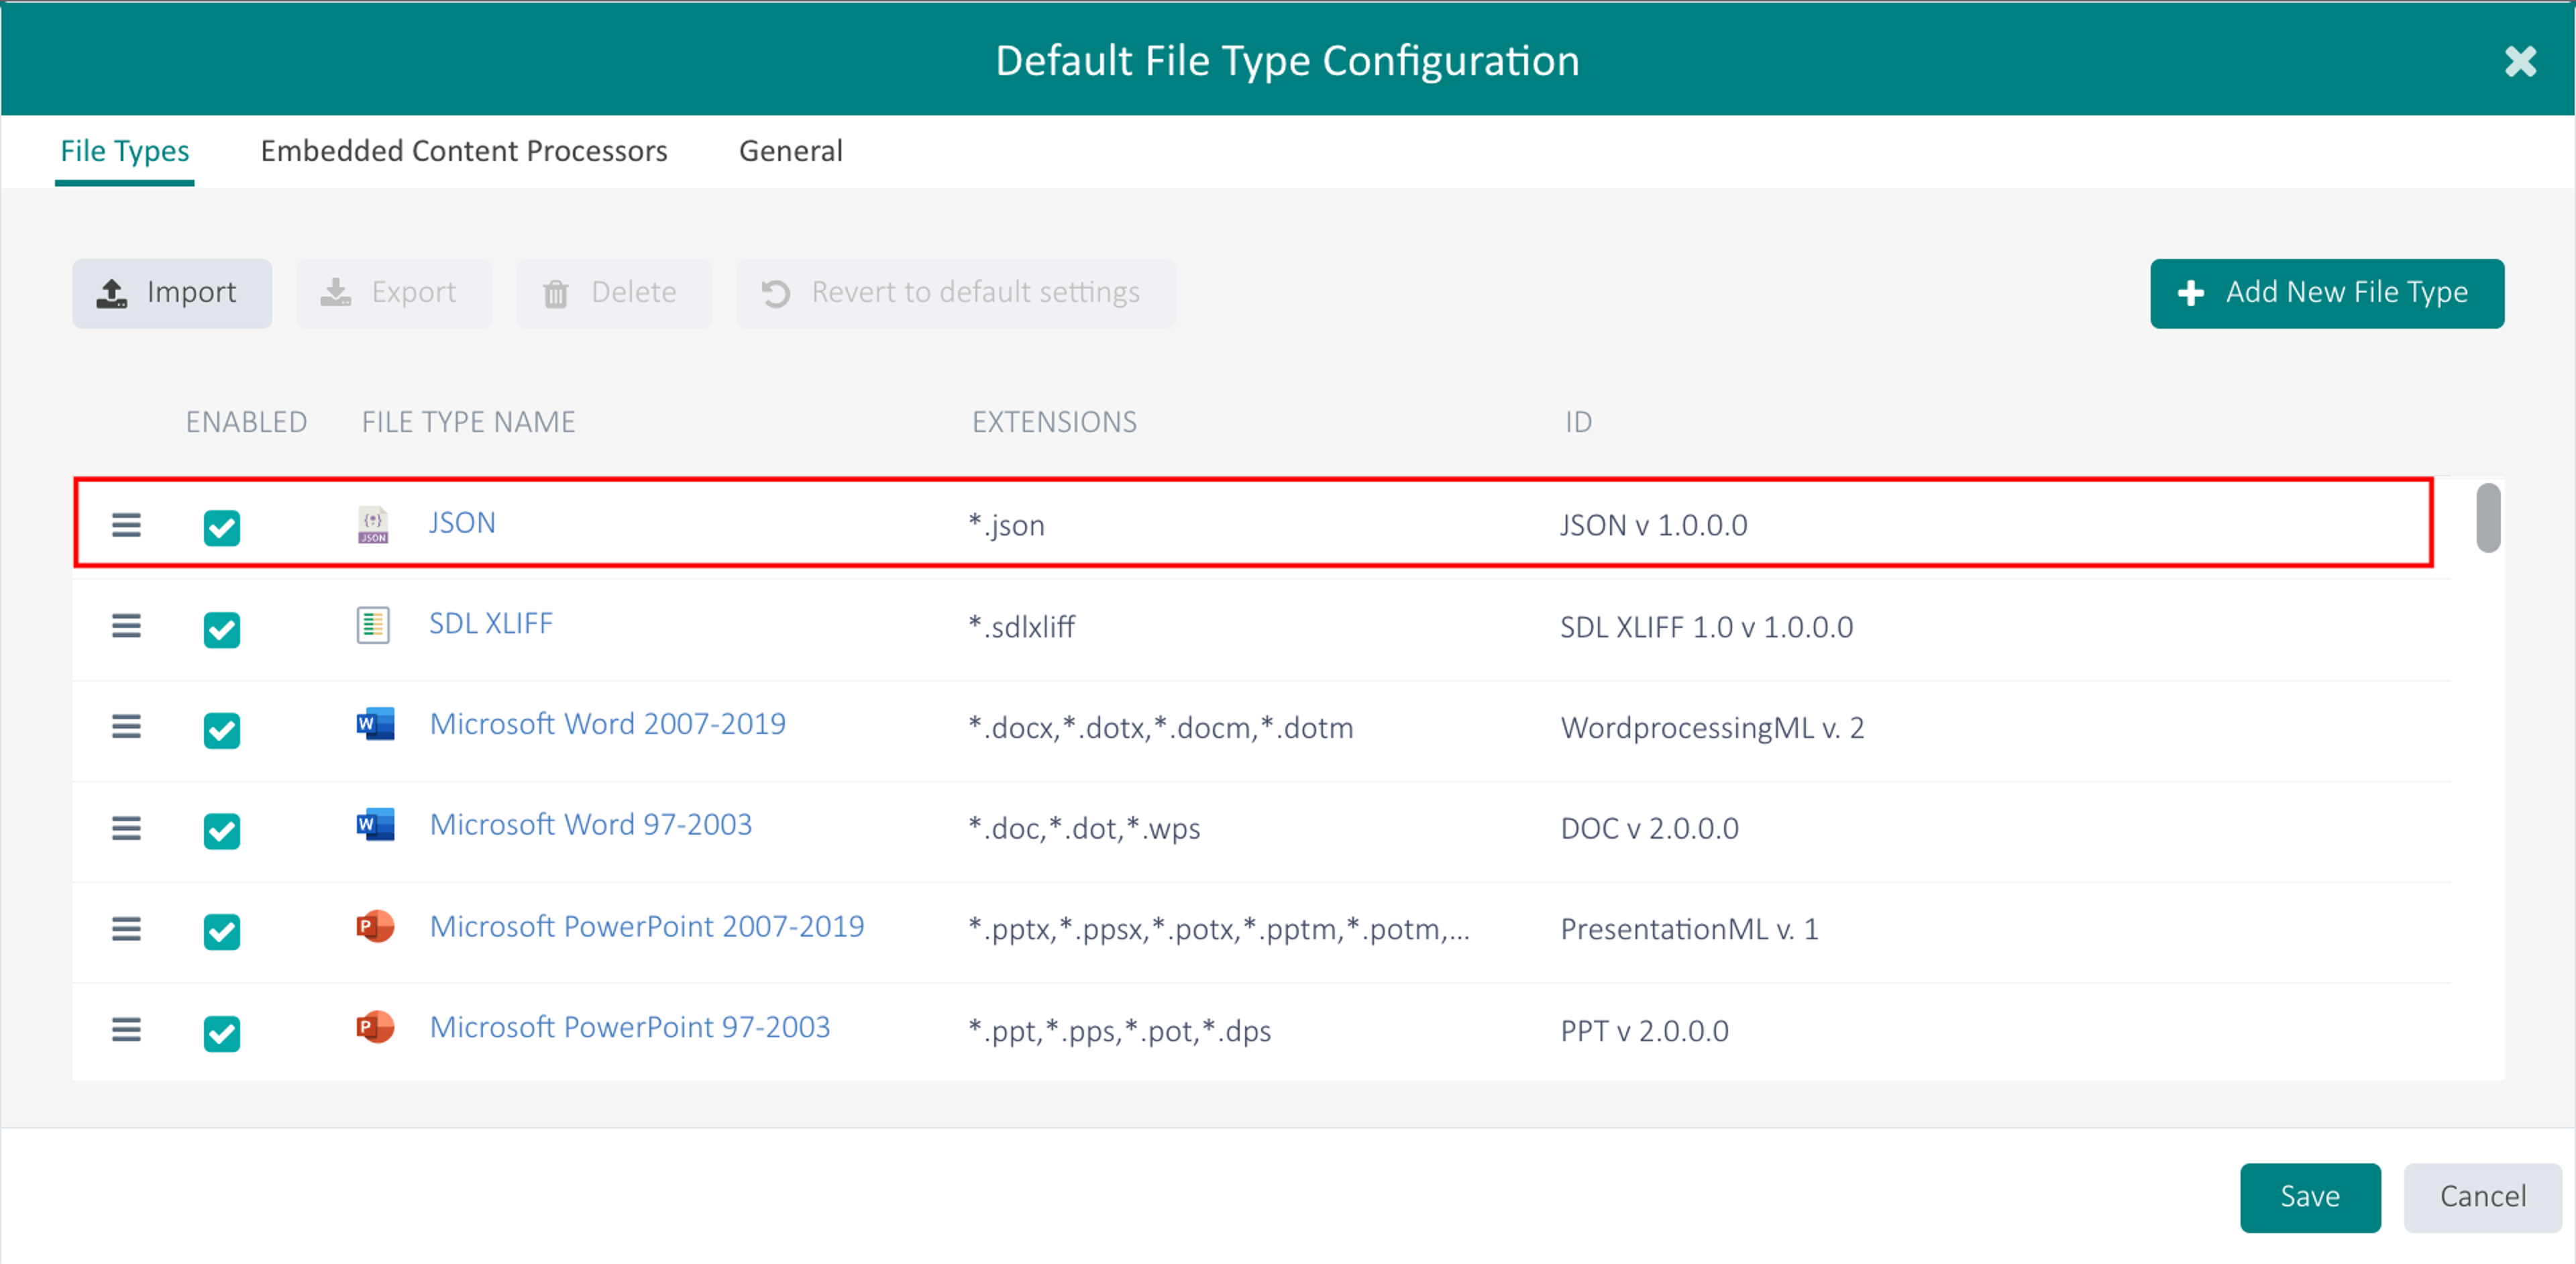
Task: Toggle Microsoft PowerPoint 97-2003 enabled checkbox
Action: point(222,1033)
